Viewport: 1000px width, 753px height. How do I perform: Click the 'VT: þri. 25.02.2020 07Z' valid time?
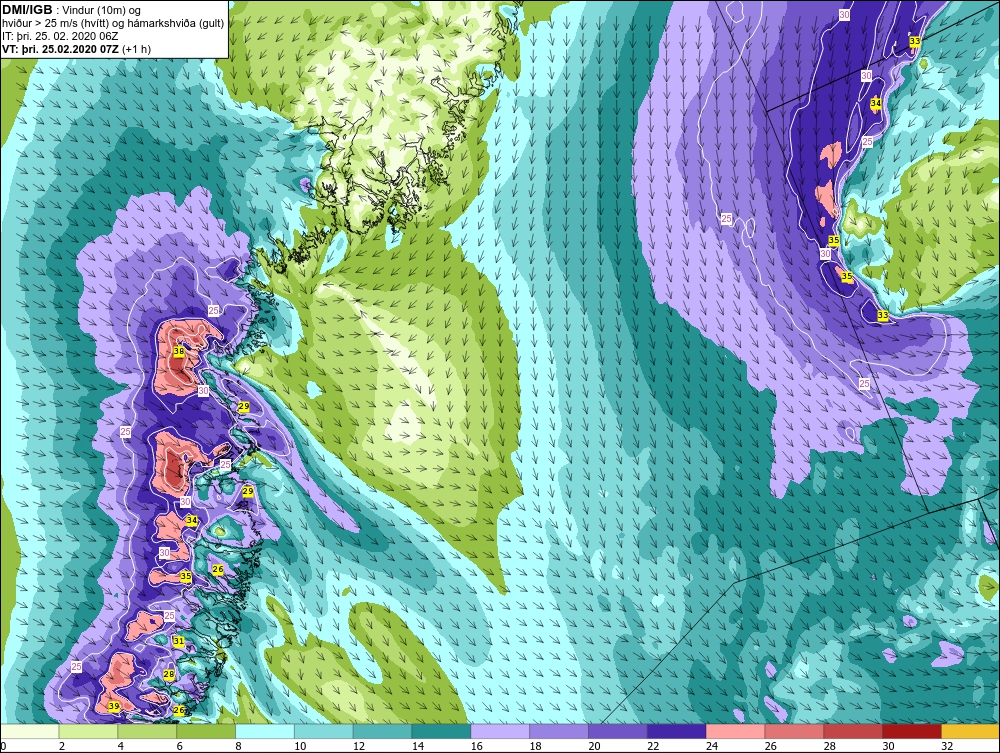click(61, 49)
